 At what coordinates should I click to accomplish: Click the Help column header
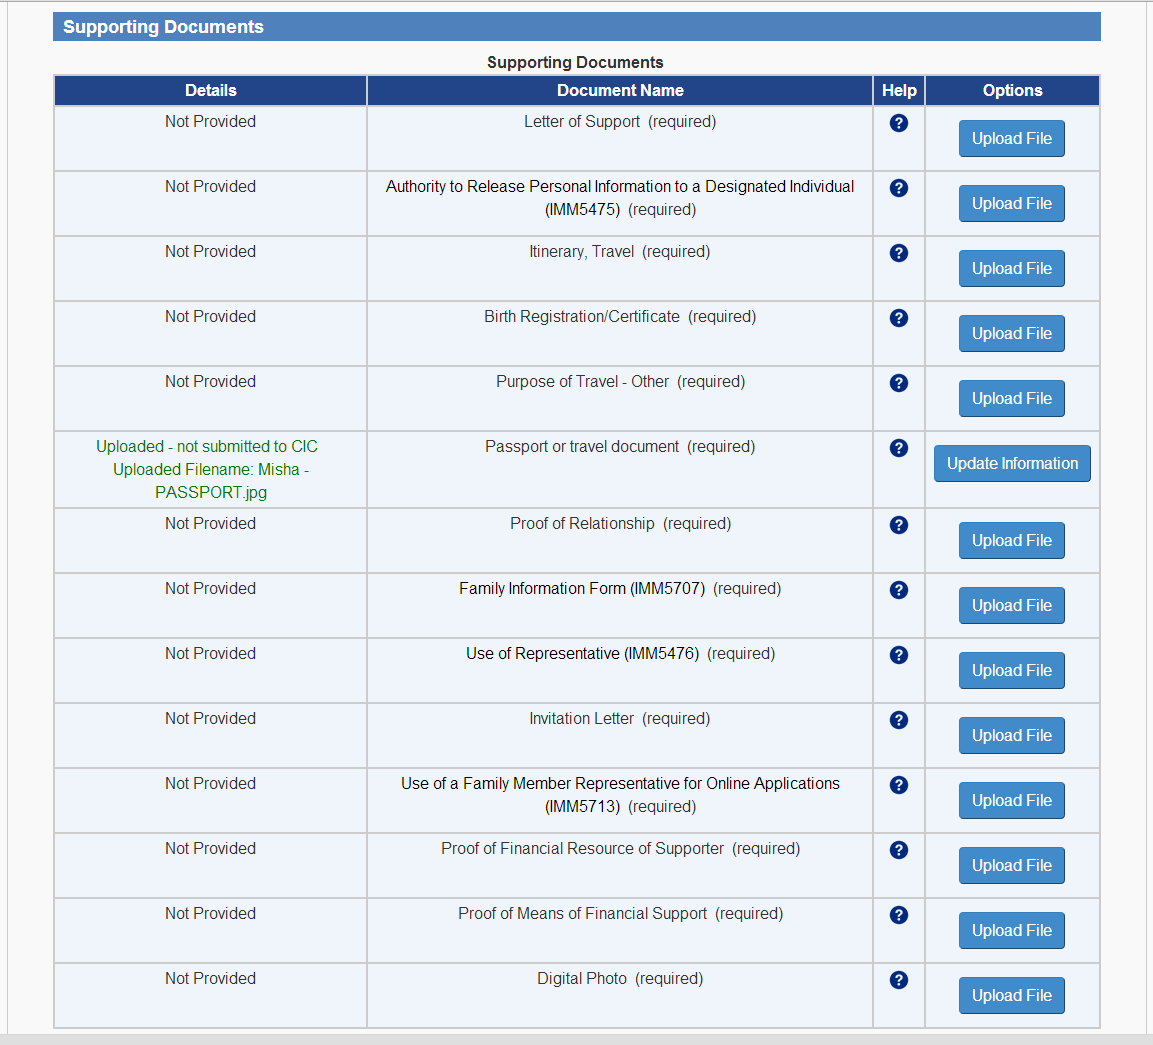click(x=899, y=90)
